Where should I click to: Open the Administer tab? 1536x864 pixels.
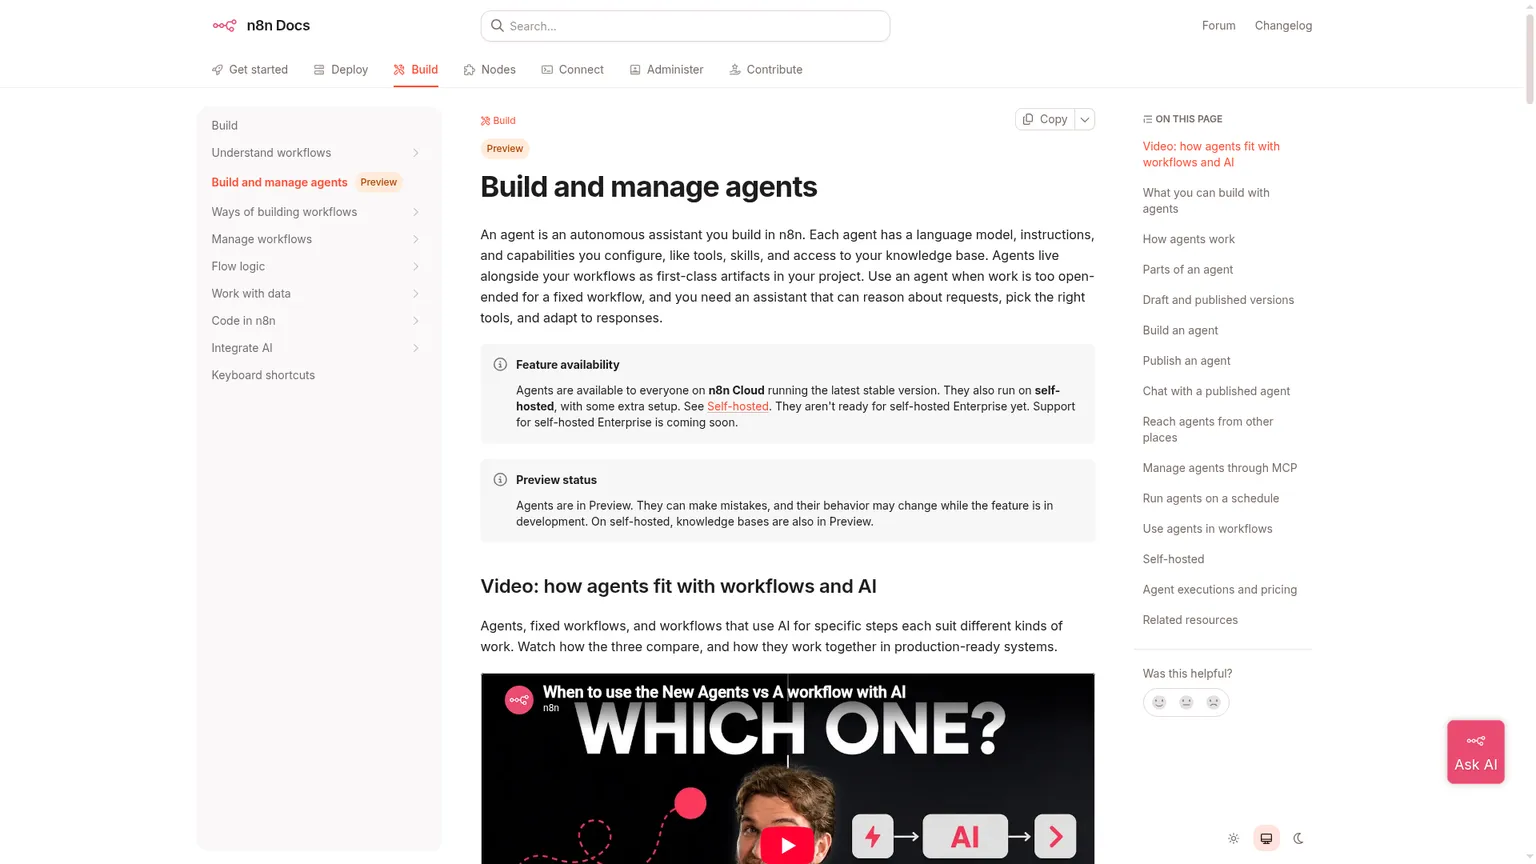666,70
